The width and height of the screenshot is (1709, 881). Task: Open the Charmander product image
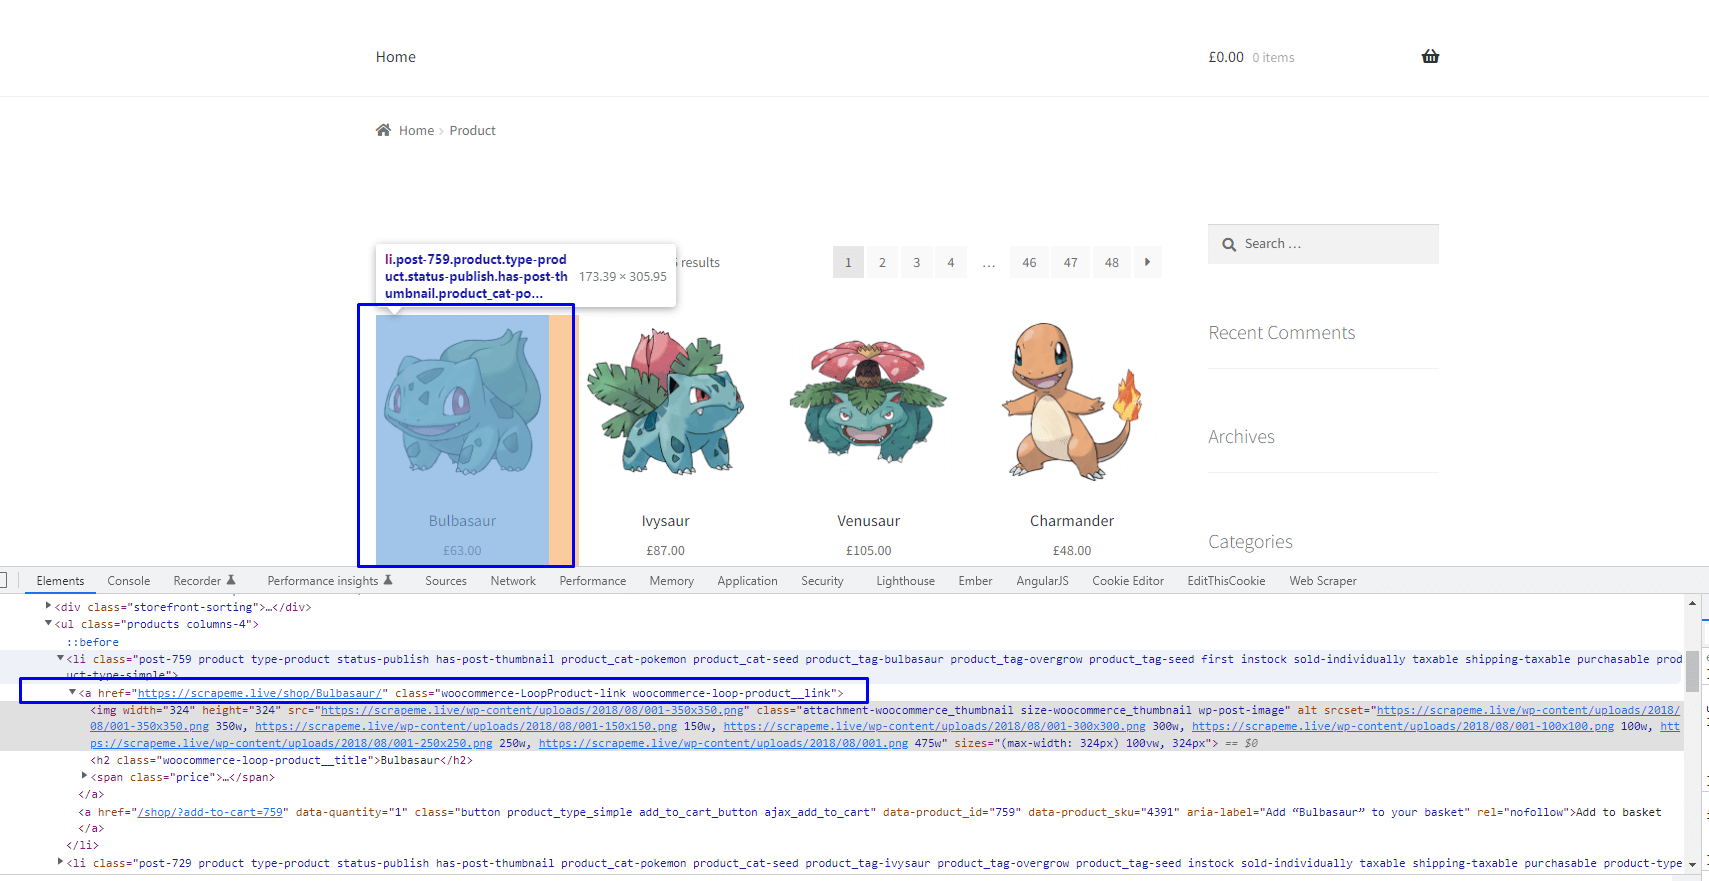tap(1072, 402)
